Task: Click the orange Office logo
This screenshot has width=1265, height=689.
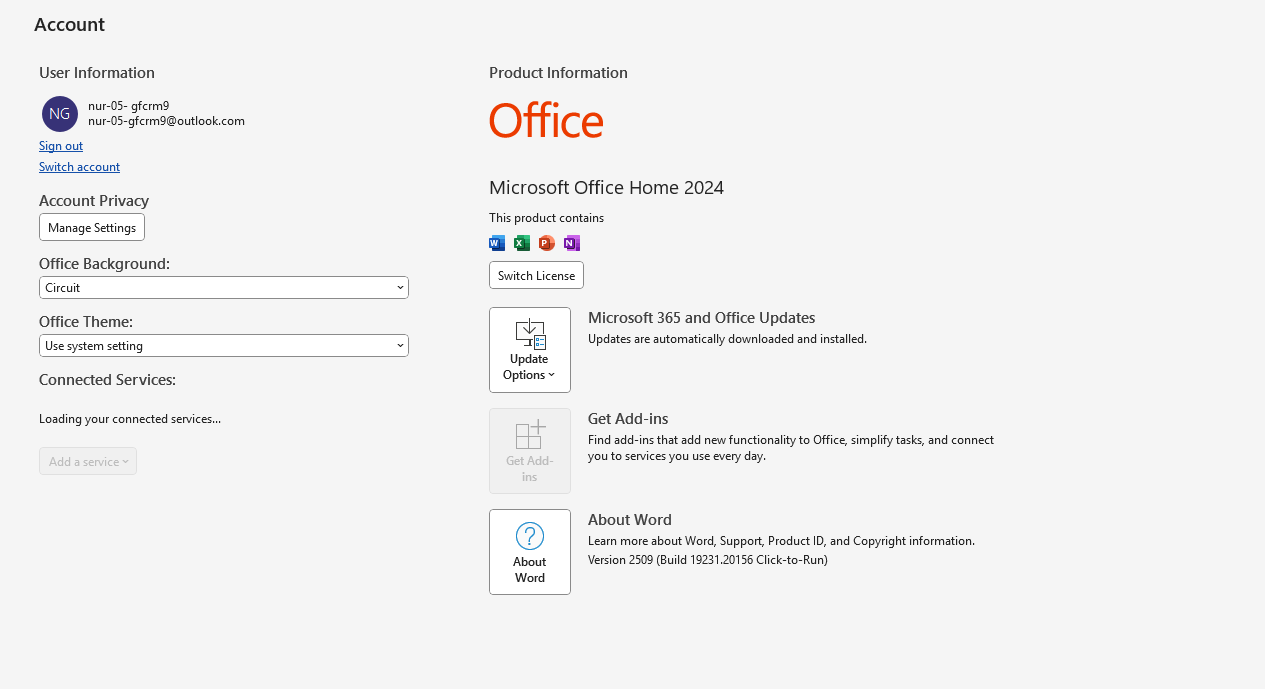Action: [546, 120]
